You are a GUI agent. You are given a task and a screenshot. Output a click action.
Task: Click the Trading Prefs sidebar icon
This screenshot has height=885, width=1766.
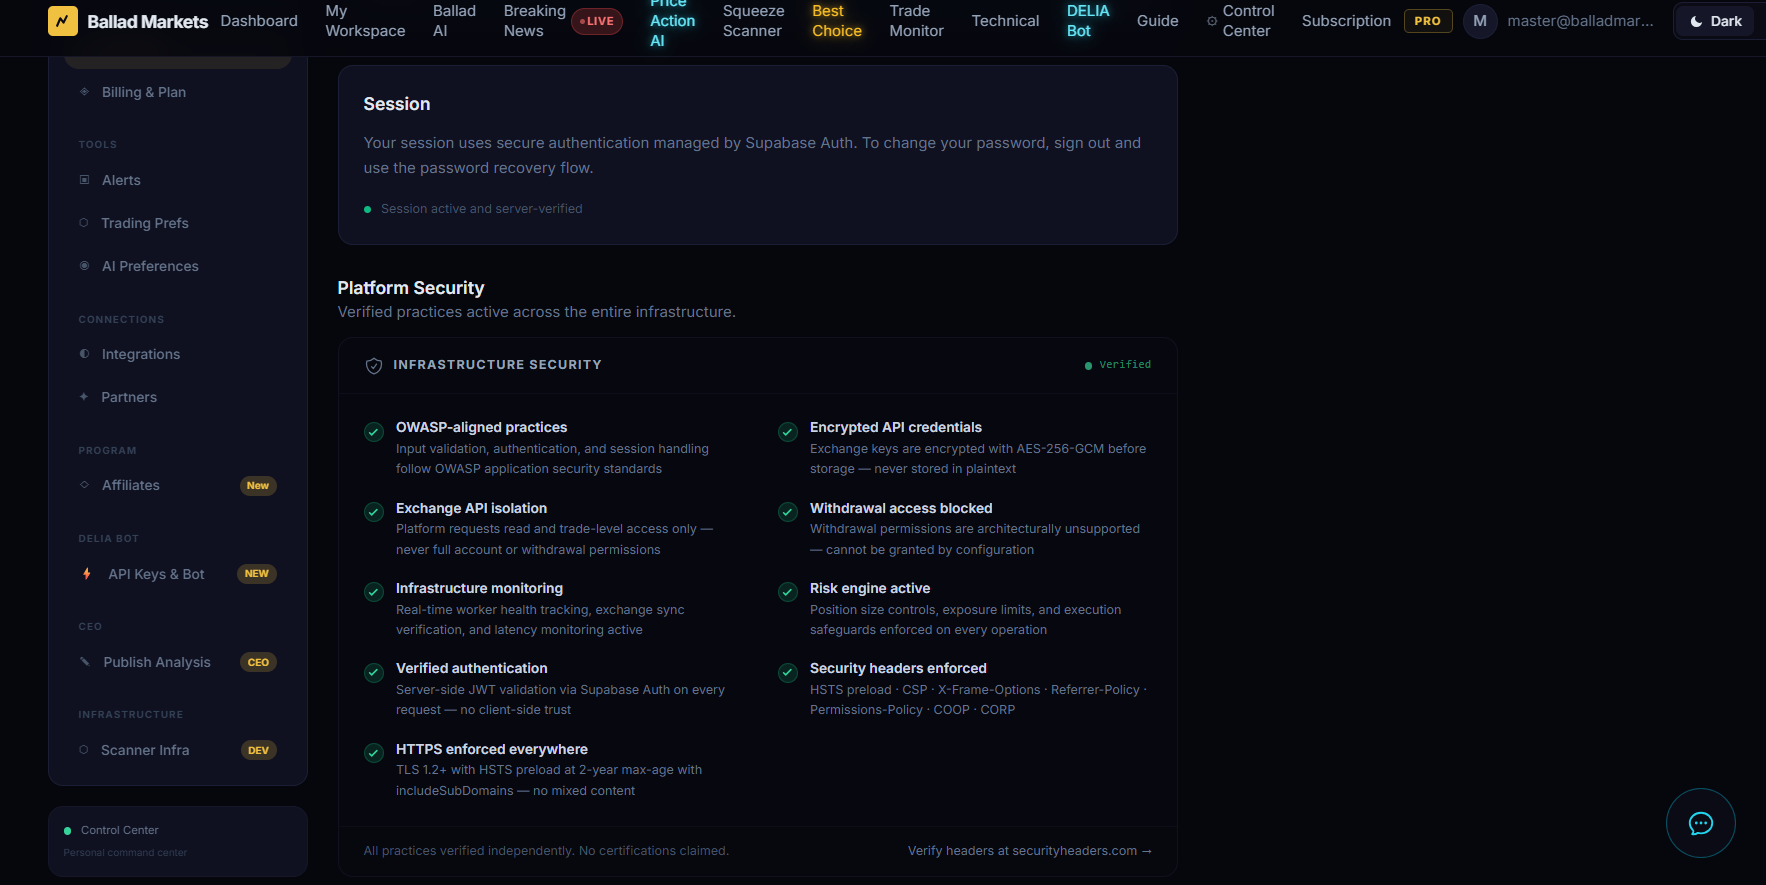pos(84,223)
